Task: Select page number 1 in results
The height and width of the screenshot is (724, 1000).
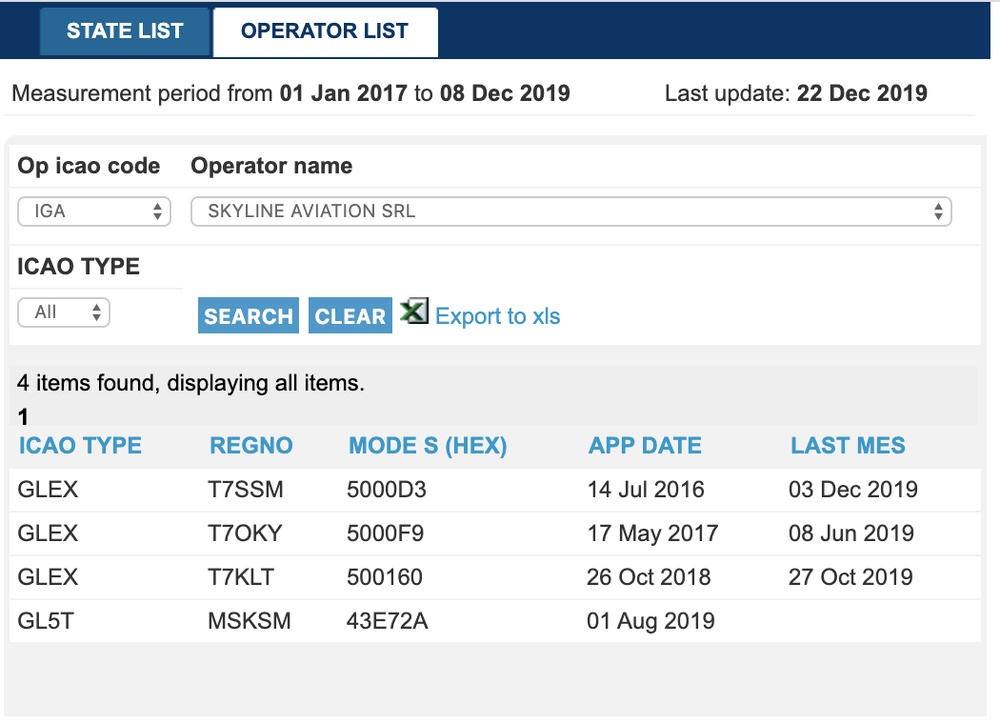Action: [23, 417]
